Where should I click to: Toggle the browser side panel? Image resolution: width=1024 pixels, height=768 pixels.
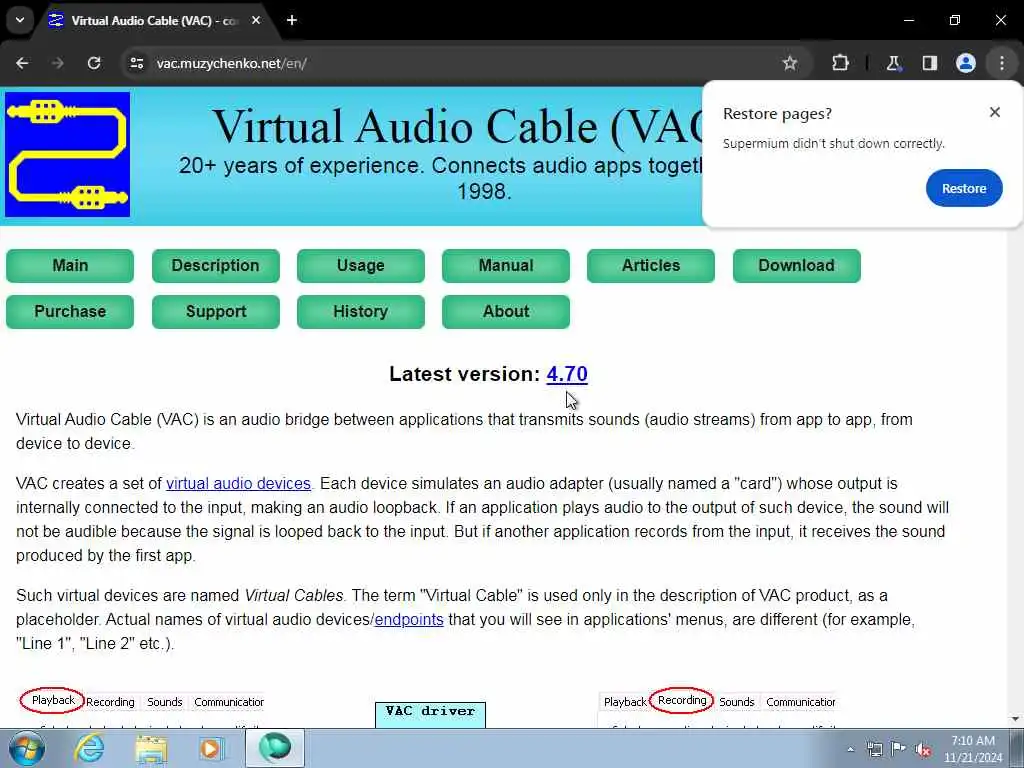coord(929,63)
